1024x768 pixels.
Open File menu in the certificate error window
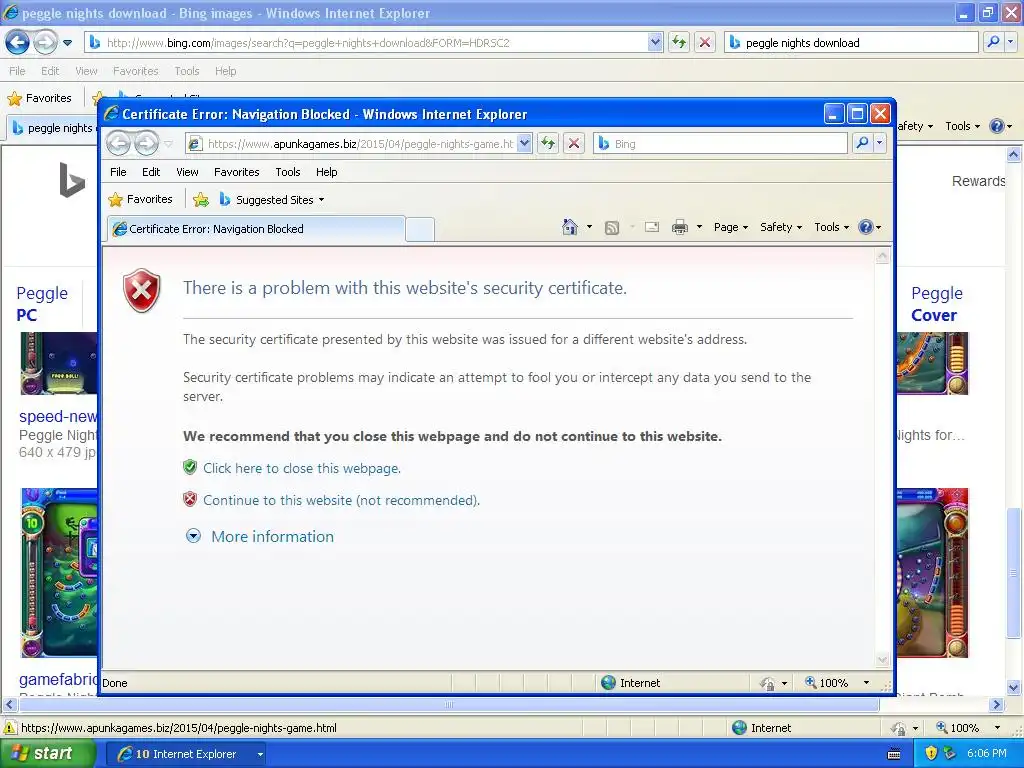click(118, 172)
